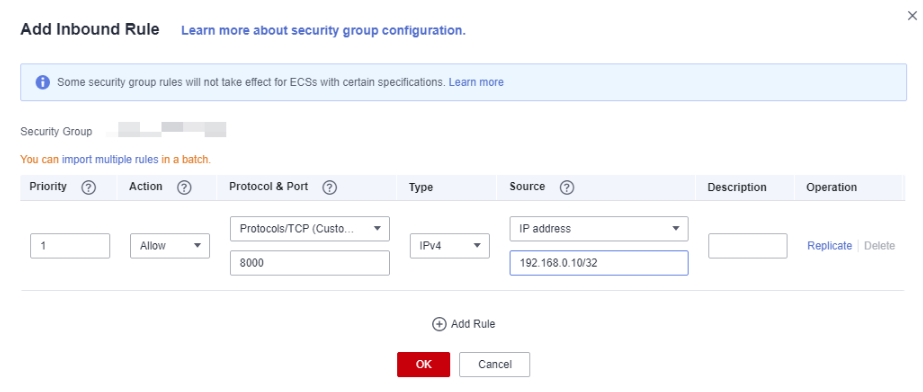Open the IPv4 type dropdown
This screenshot has width=923, height=392.
coord(450,246)
